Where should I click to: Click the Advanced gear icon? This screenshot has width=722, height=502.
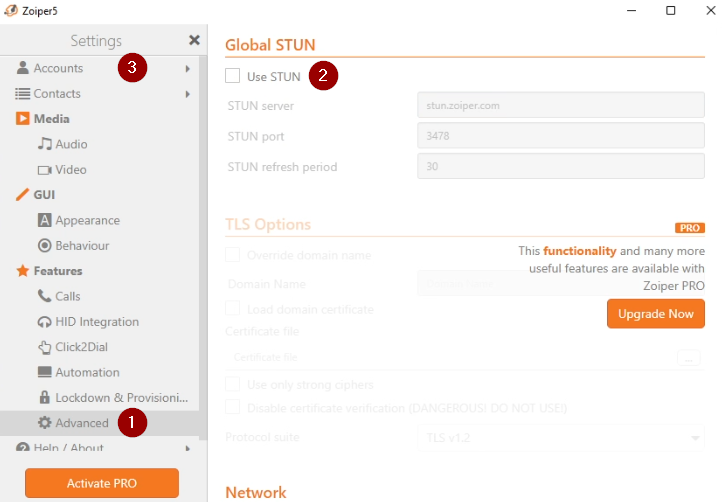click(x=44, y=422)
